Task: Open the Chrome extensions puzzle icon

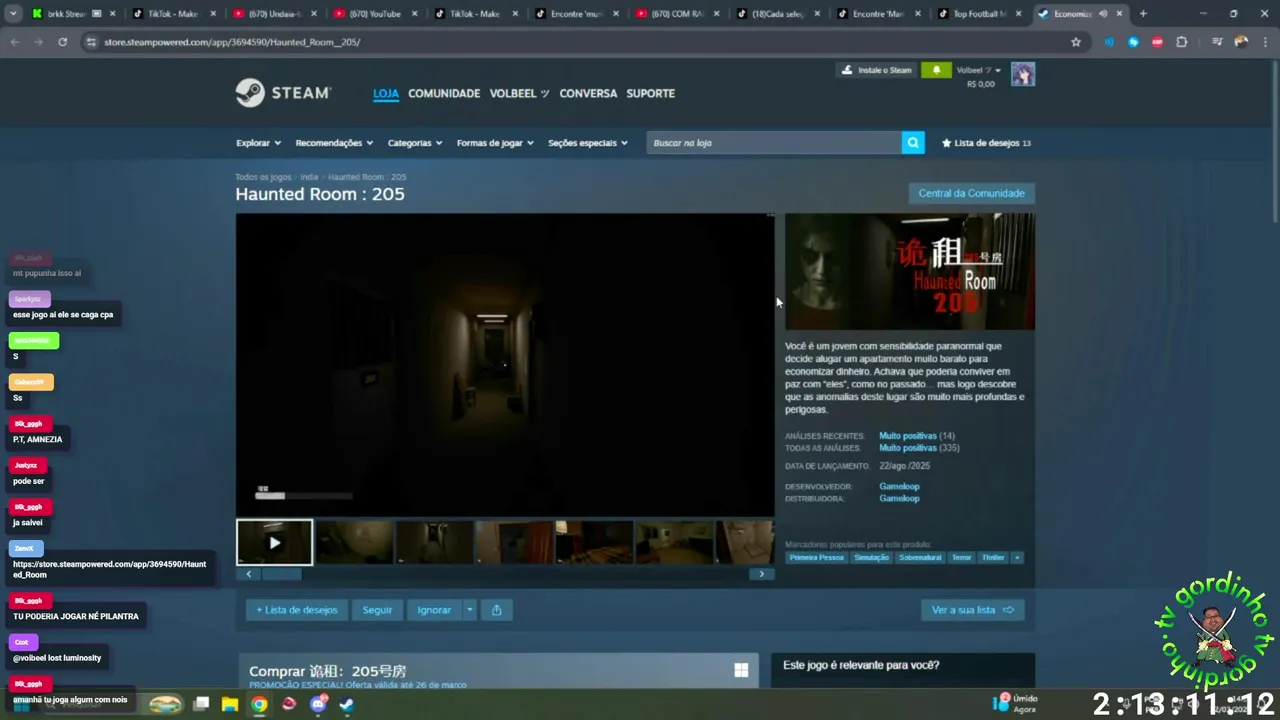Action: 1182,42
